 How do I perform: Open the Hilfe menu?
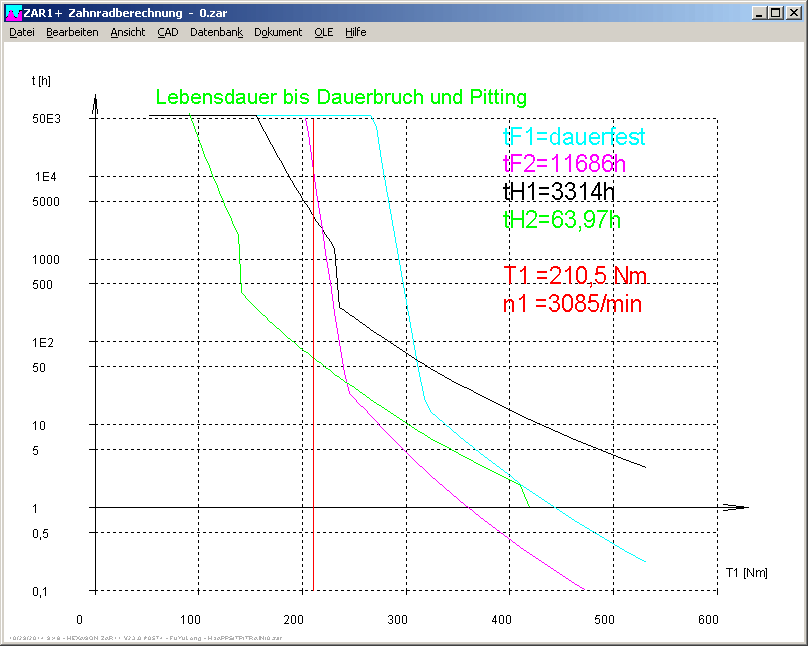point(356,32)
